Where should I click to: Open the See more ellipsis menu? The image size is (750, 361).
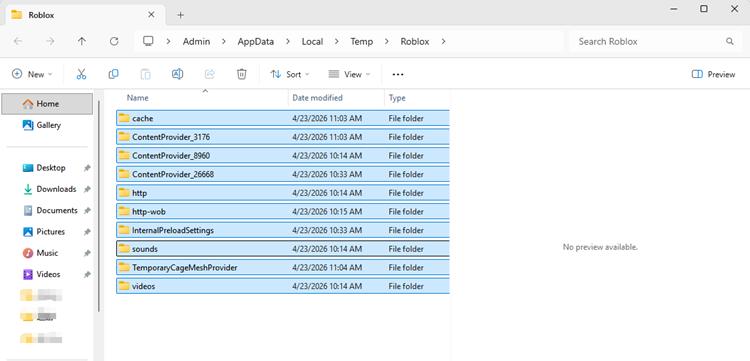point(398,75)
